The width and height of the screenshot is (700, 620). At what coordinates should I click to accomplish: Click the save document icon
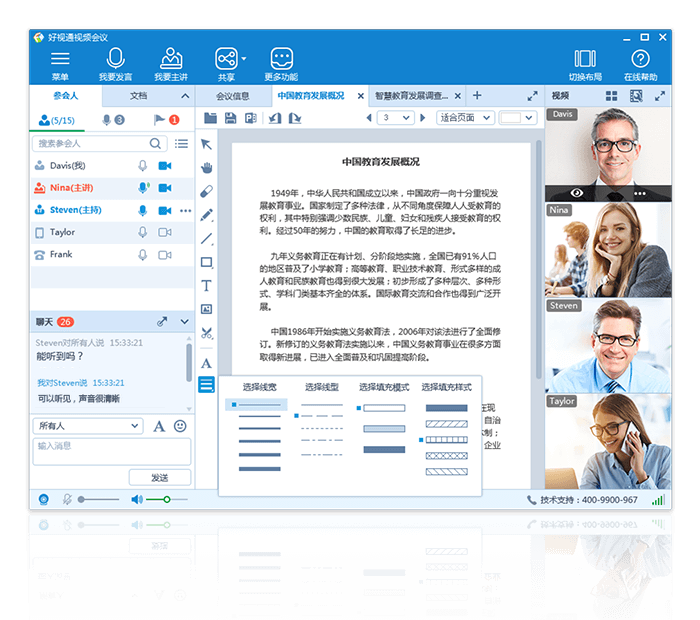point(230,118)
